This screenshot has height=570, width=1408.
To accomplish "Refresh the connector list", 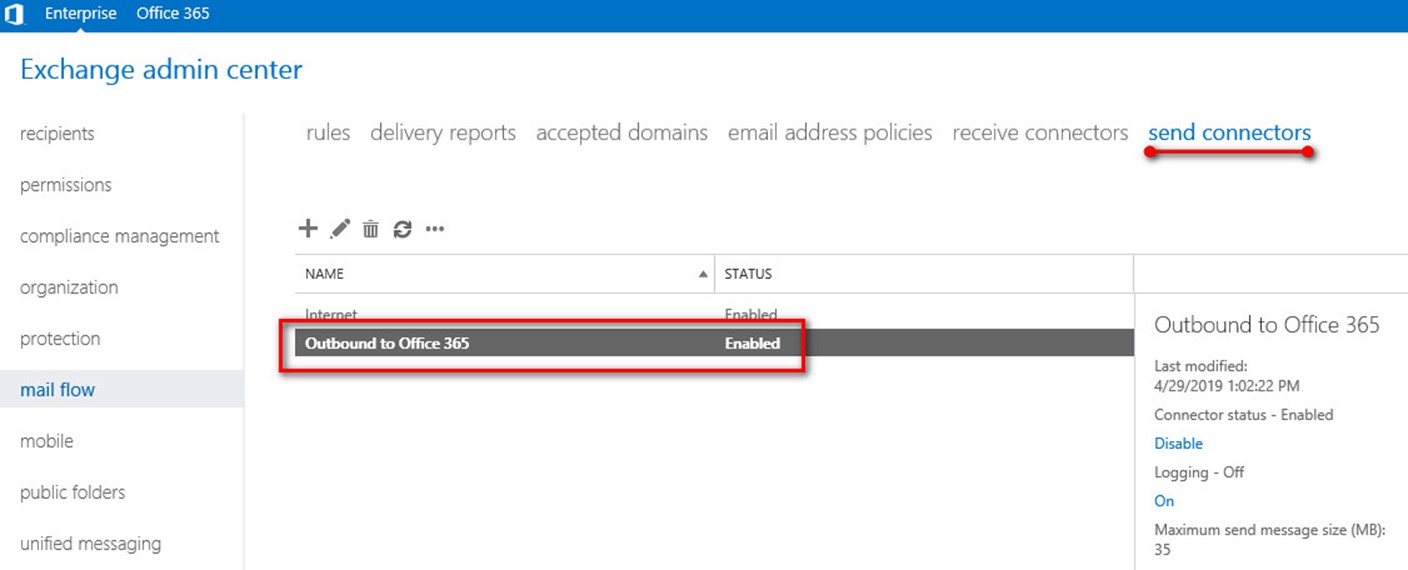I will tap(402, 229).
